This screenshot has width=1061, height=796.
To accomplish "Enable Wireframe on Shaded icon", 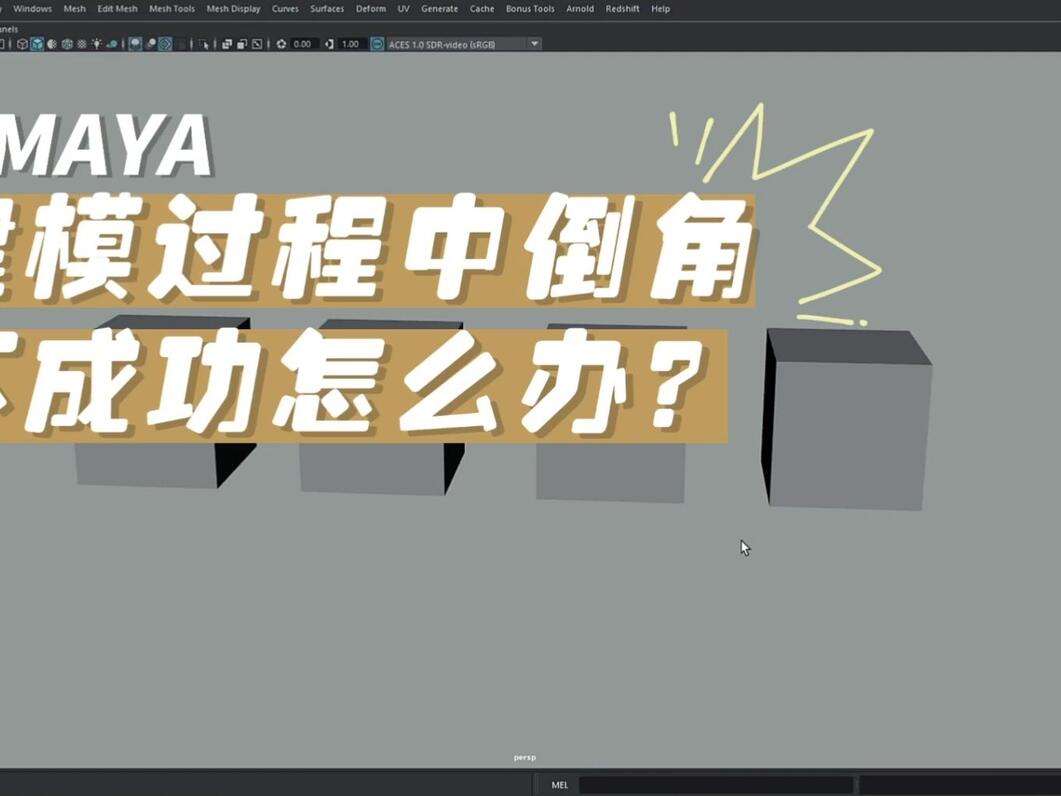I will point(67,44).
